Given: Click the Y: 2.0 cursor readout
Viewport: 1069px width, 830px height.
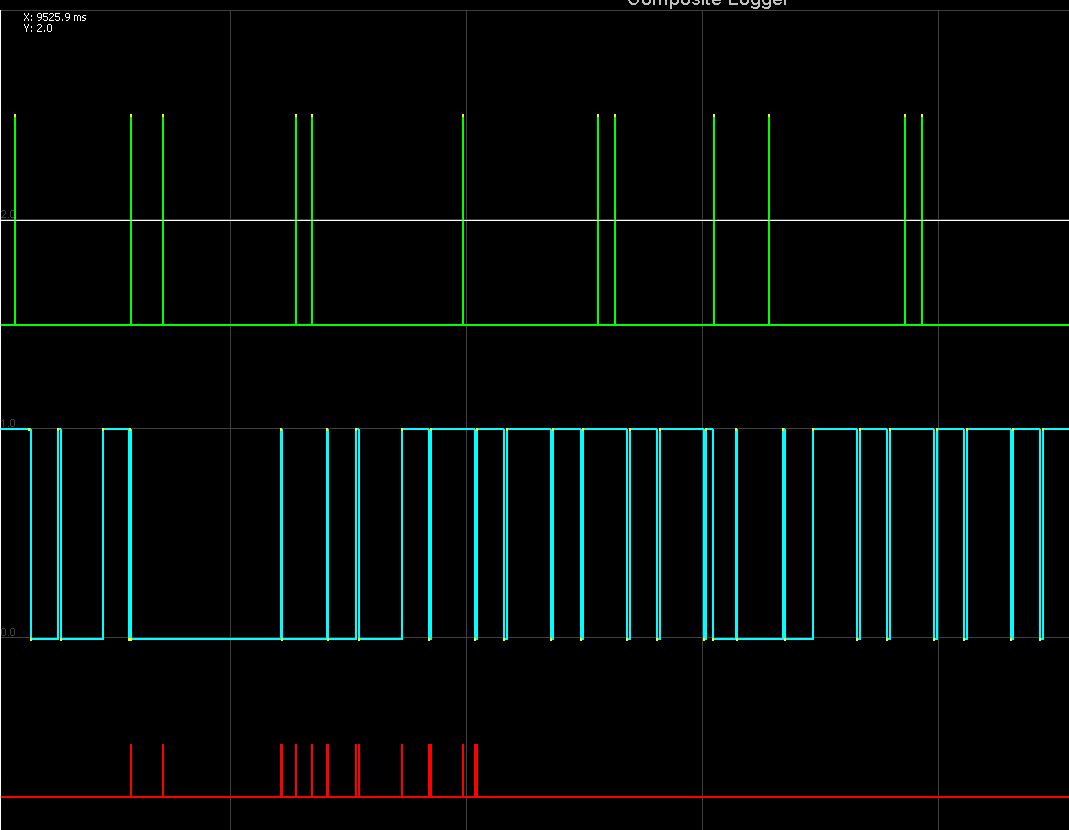Looking at the screenshot, I should (x=37, y=29).
